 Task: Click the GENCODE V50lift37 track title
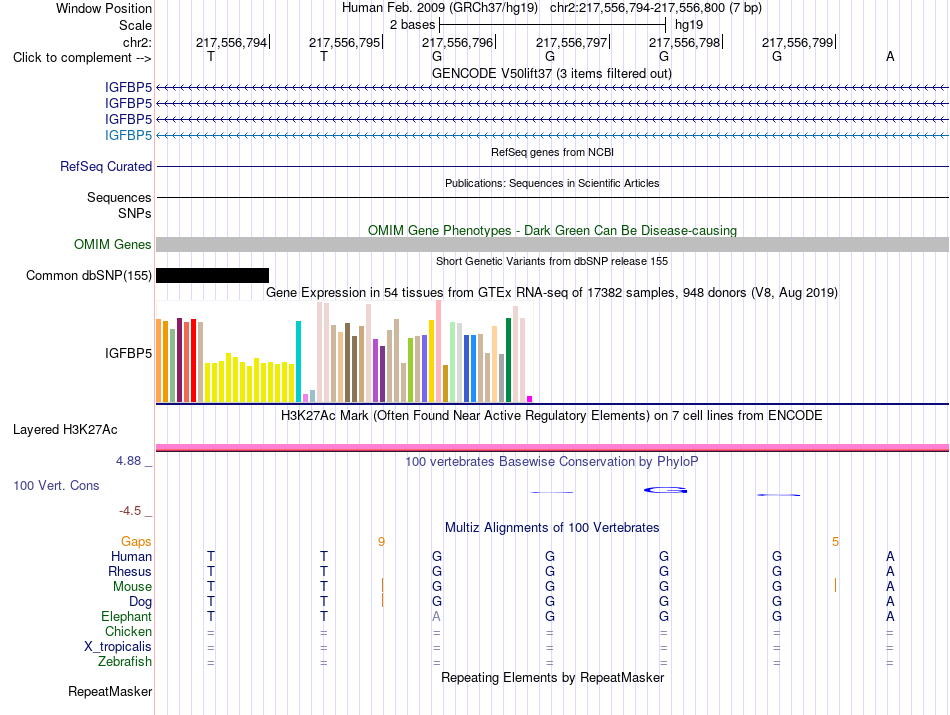pos(552,73)
